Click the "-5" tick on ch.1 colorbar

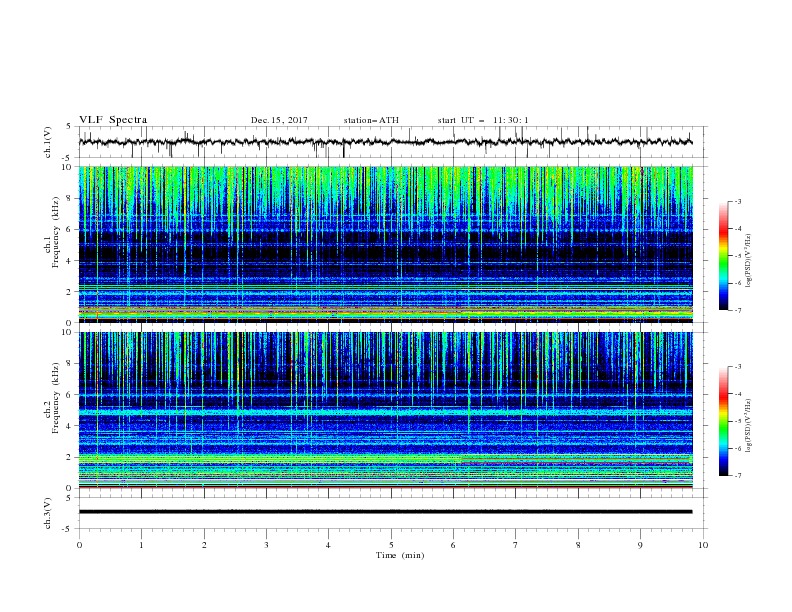737,256
